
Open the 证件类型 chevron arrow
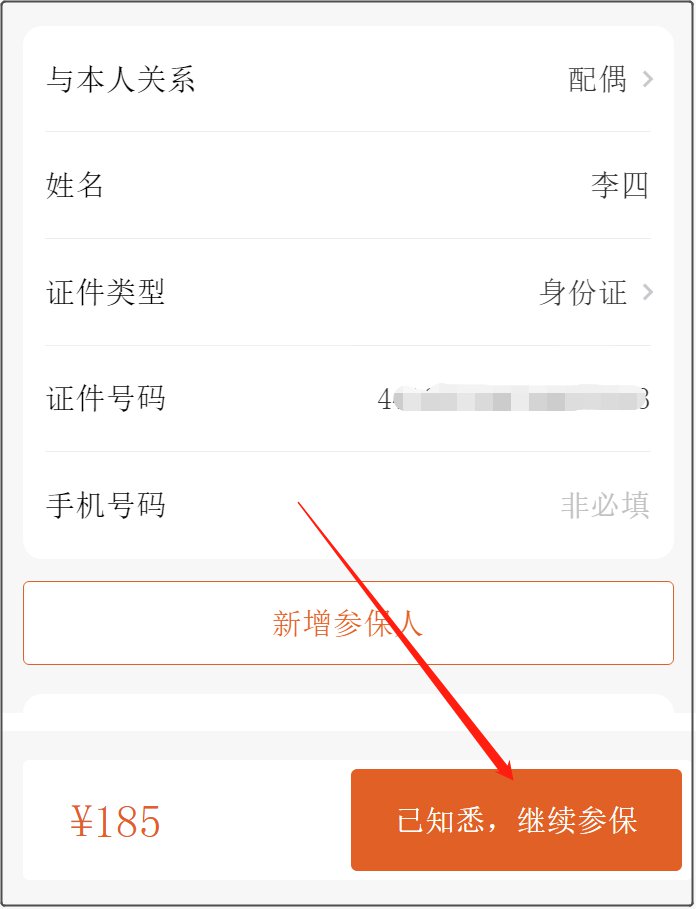(648, 292)
